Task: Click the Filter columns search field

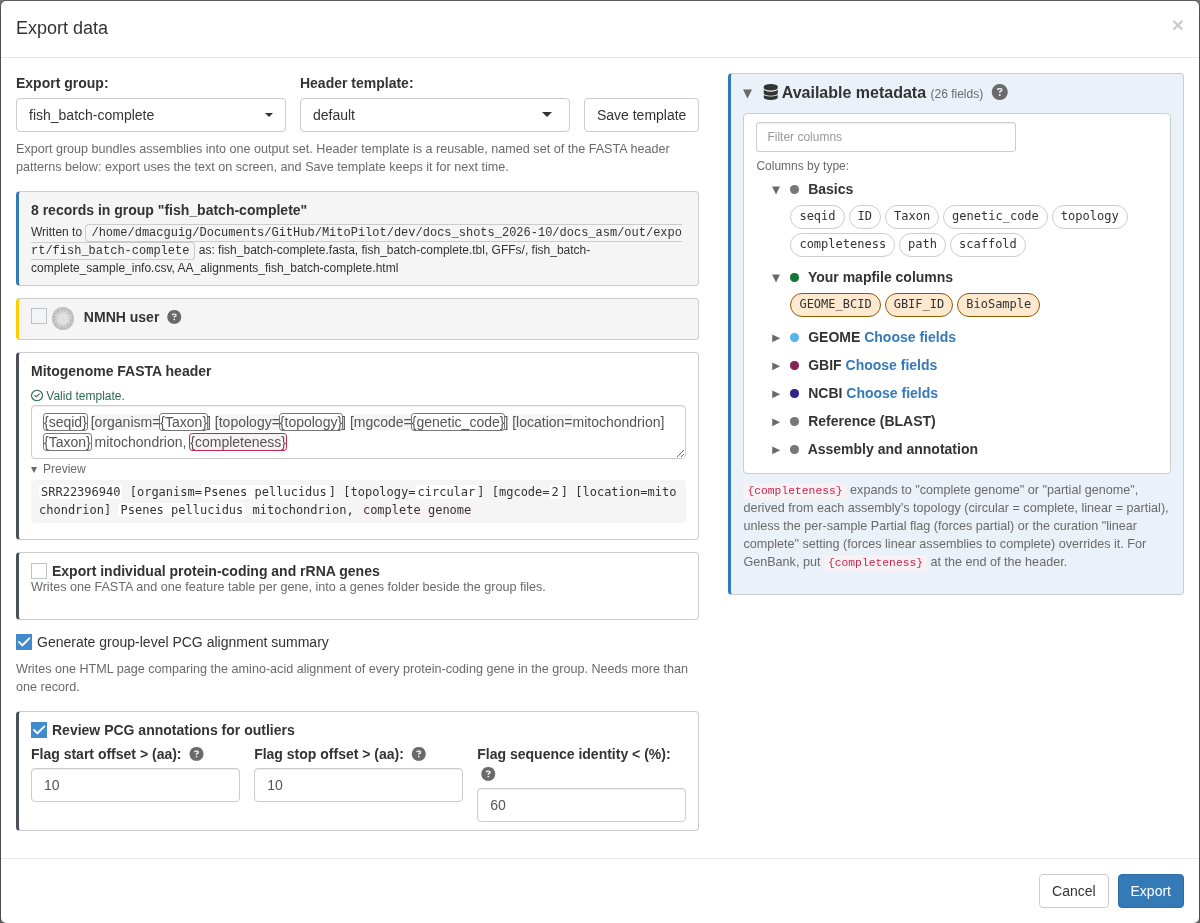Action: [x=886, y=137]
